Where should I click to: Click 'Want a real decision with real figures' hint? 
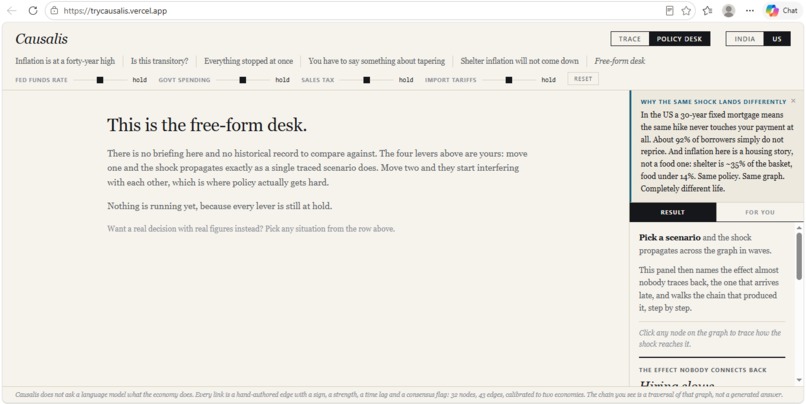tap(251, 229)
